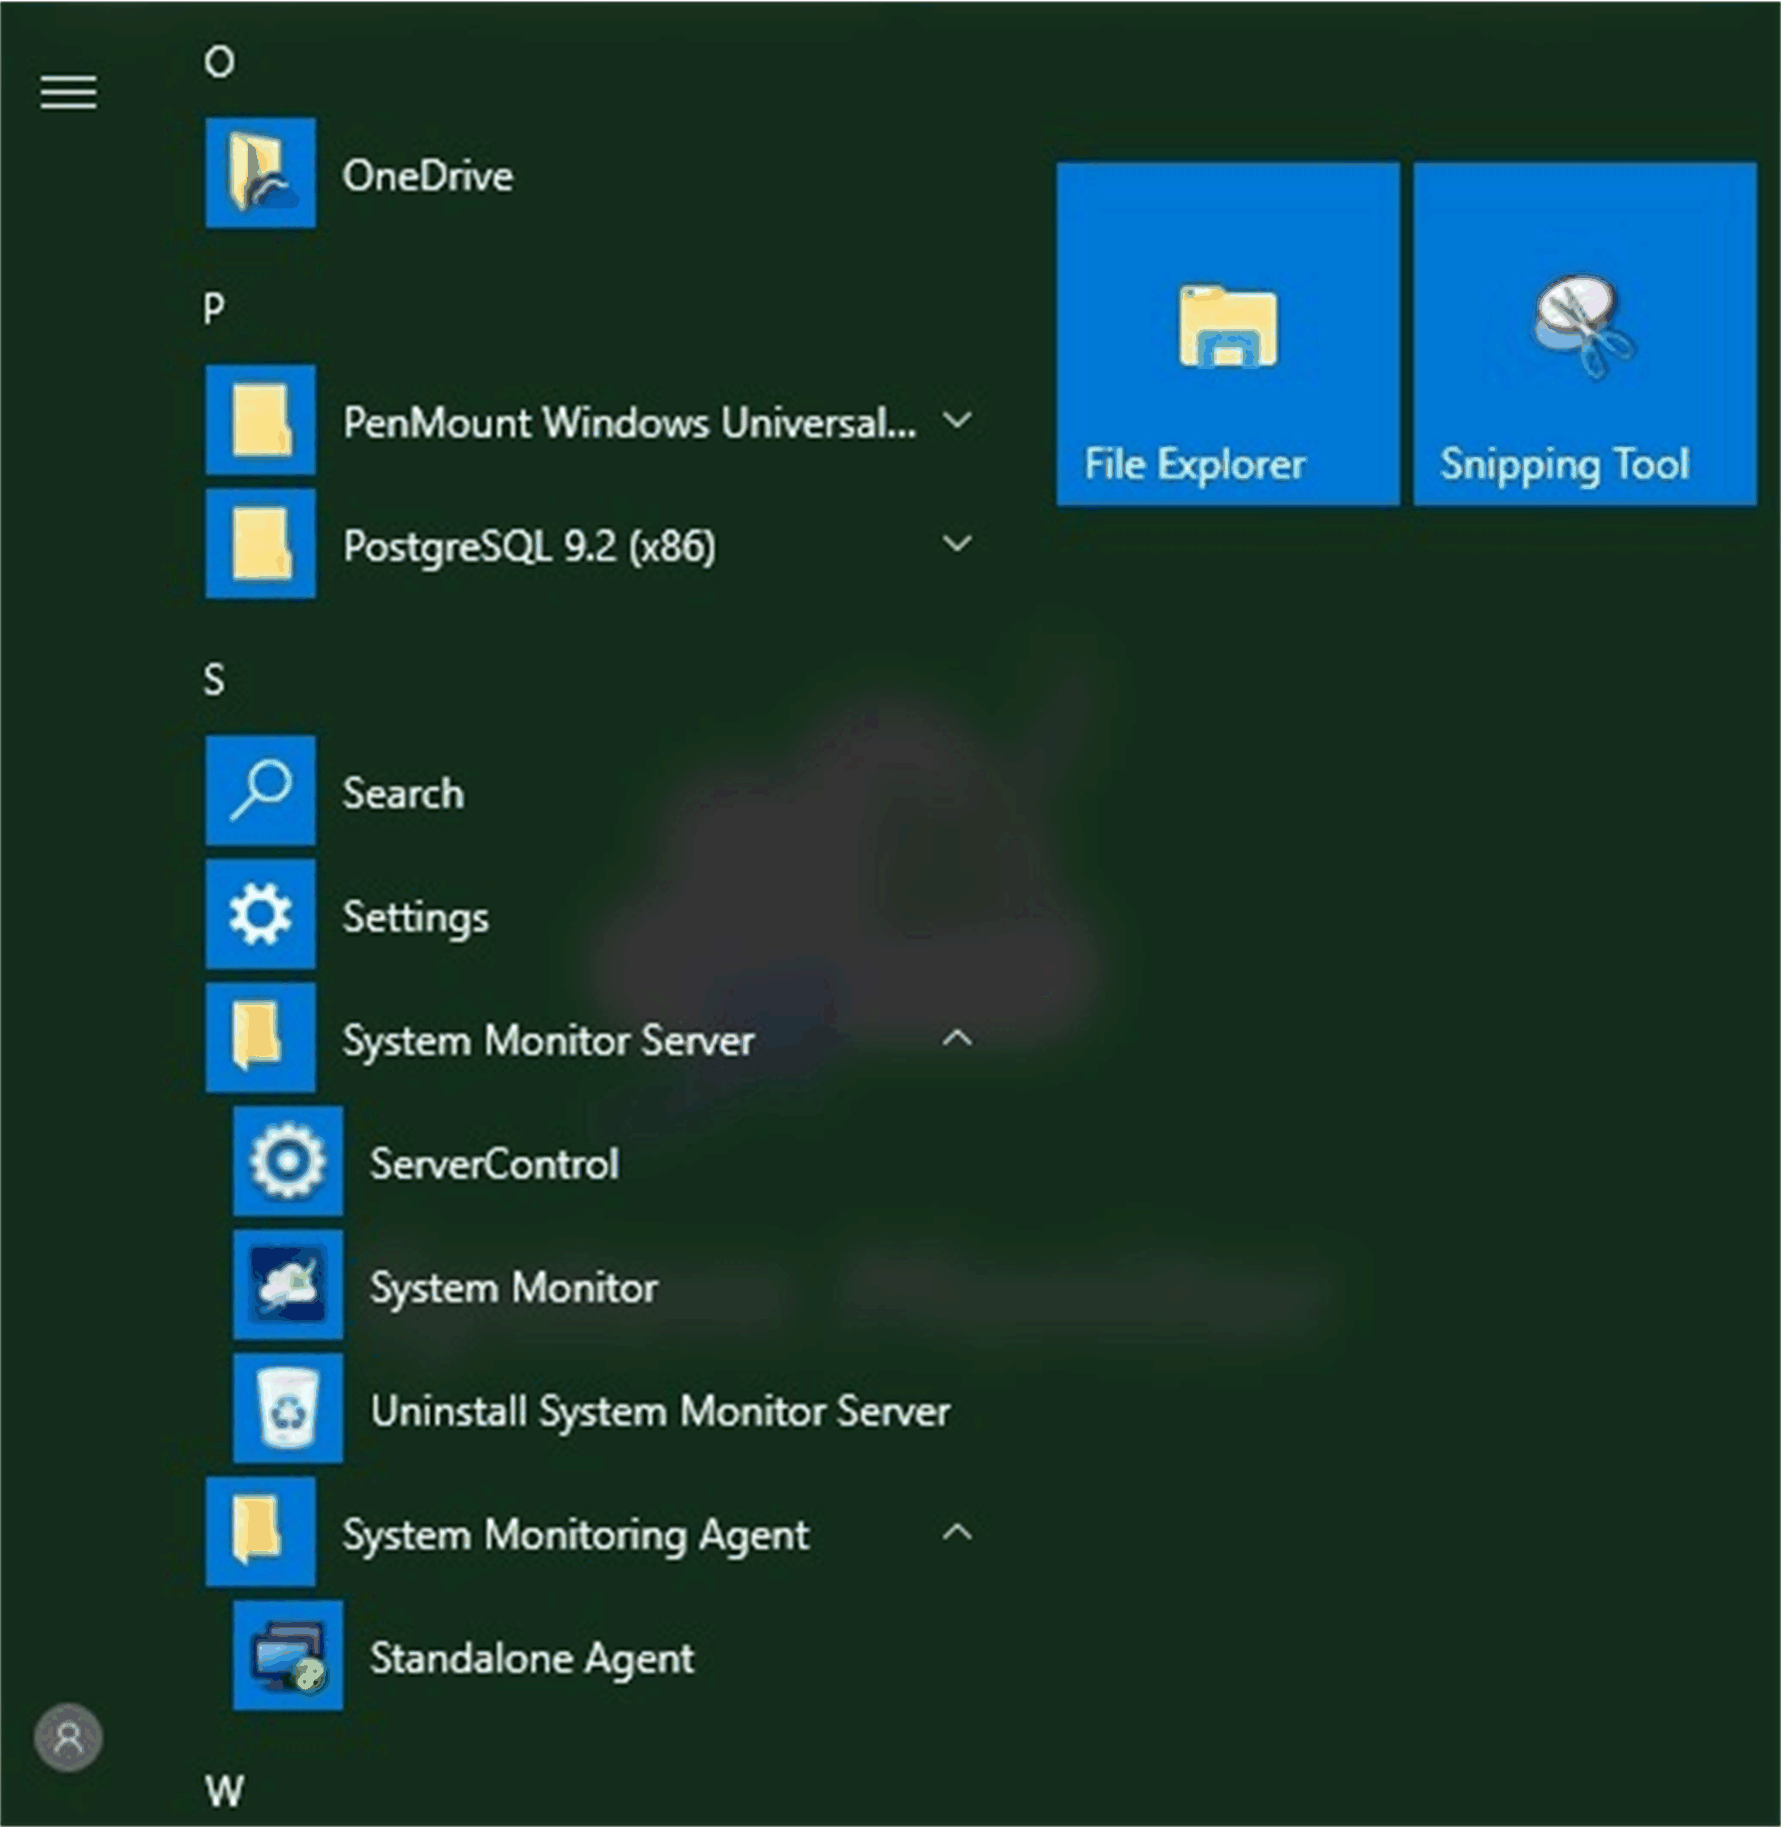1781x1828 pixels.
Task: Collapse the System Monitoring Agent folder chevron
Action: [957, 1532]
